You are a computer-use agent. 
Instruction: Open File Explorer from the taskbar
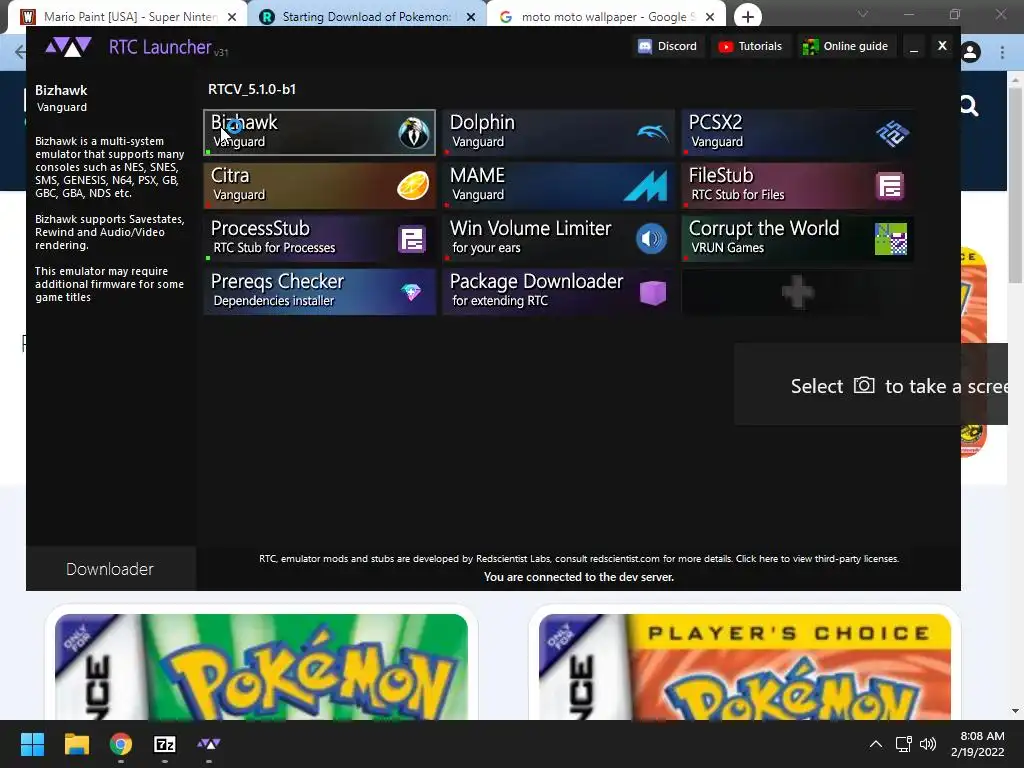point(76,744)
